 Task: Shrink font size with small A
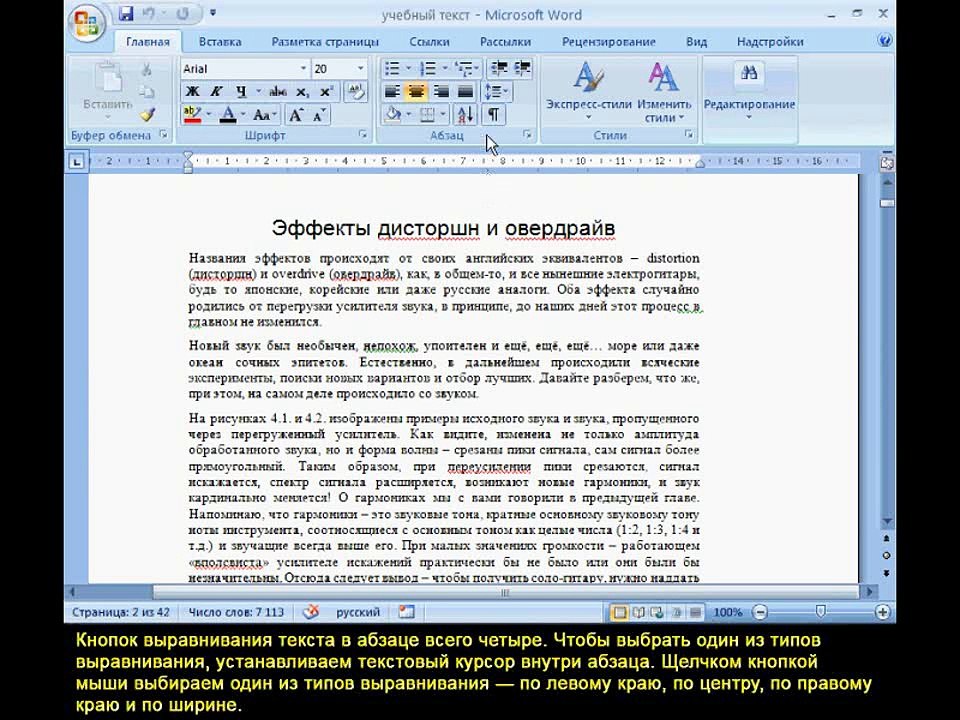[319, 114]
